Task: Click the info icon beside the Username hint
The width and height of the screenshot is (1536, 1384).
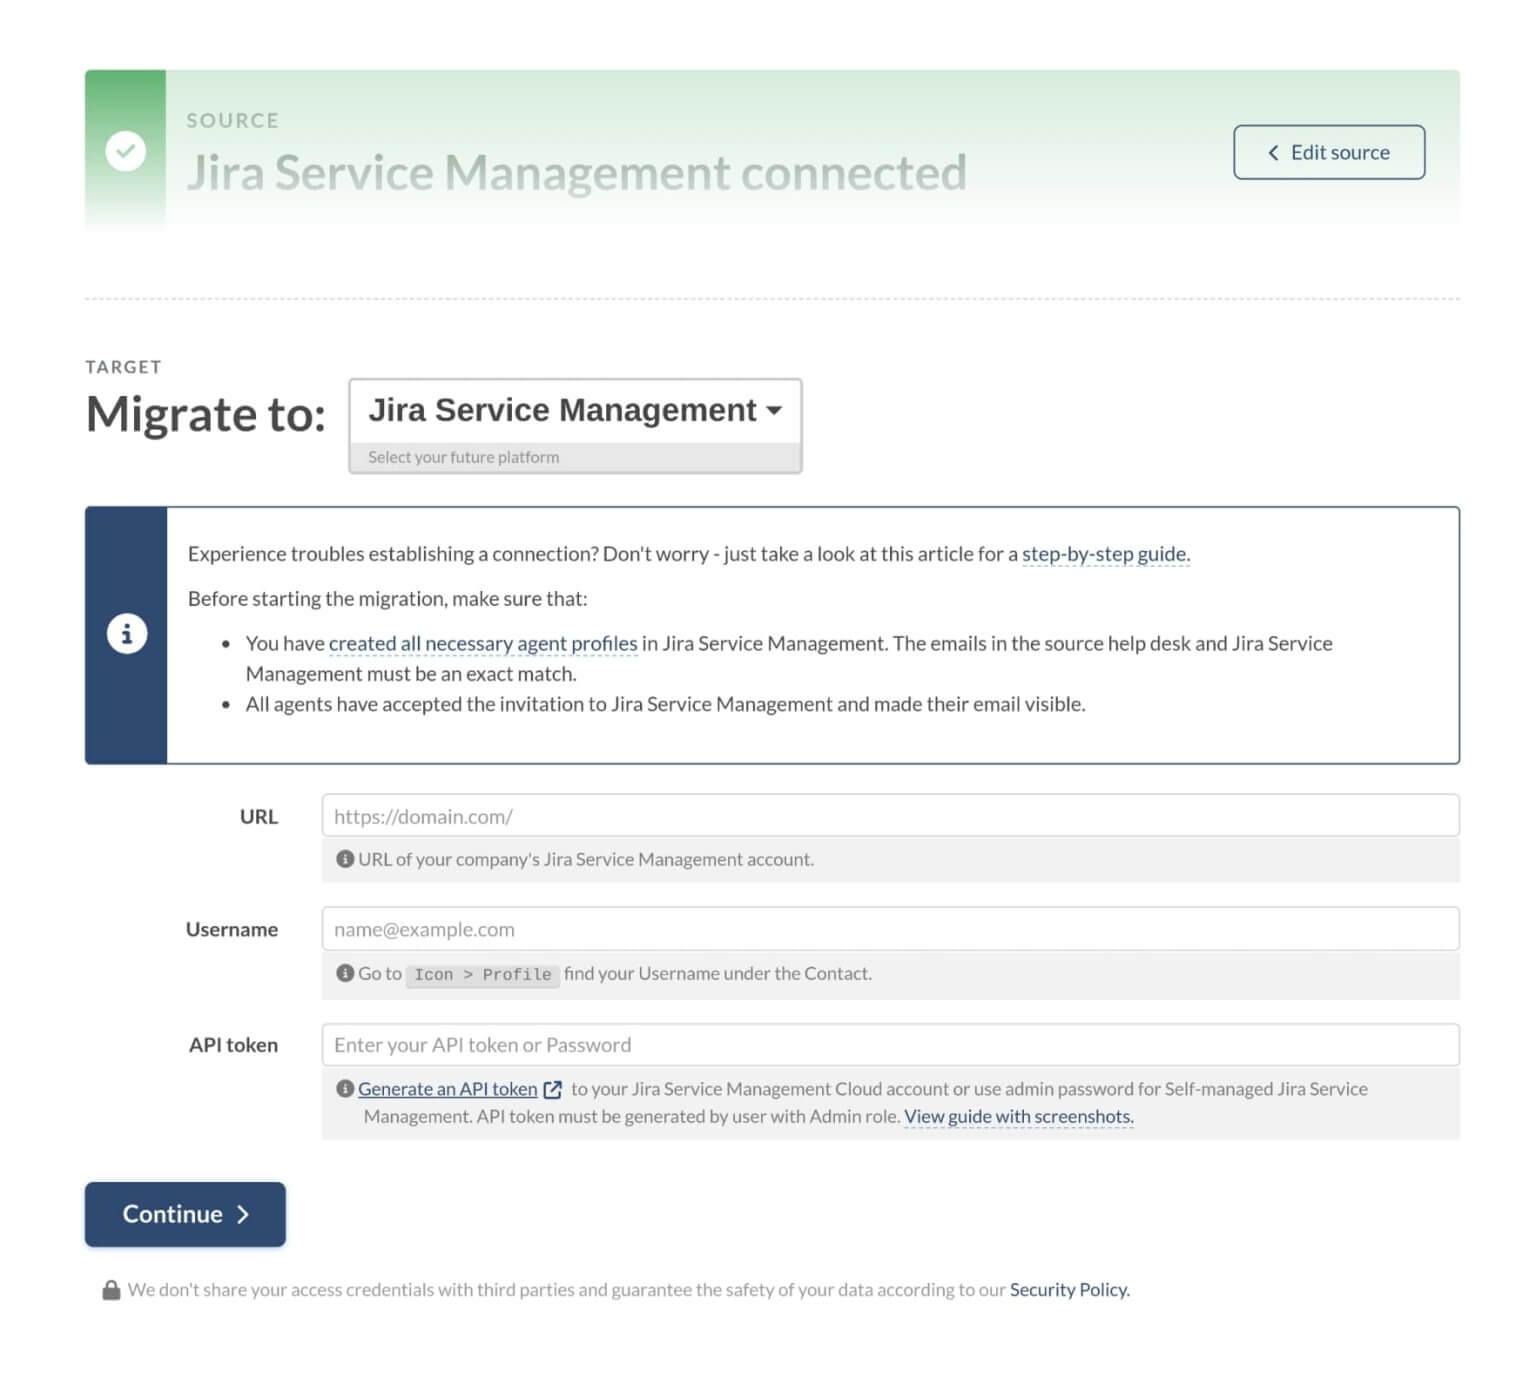Action: pyautogui.click(x=345, y=972)
